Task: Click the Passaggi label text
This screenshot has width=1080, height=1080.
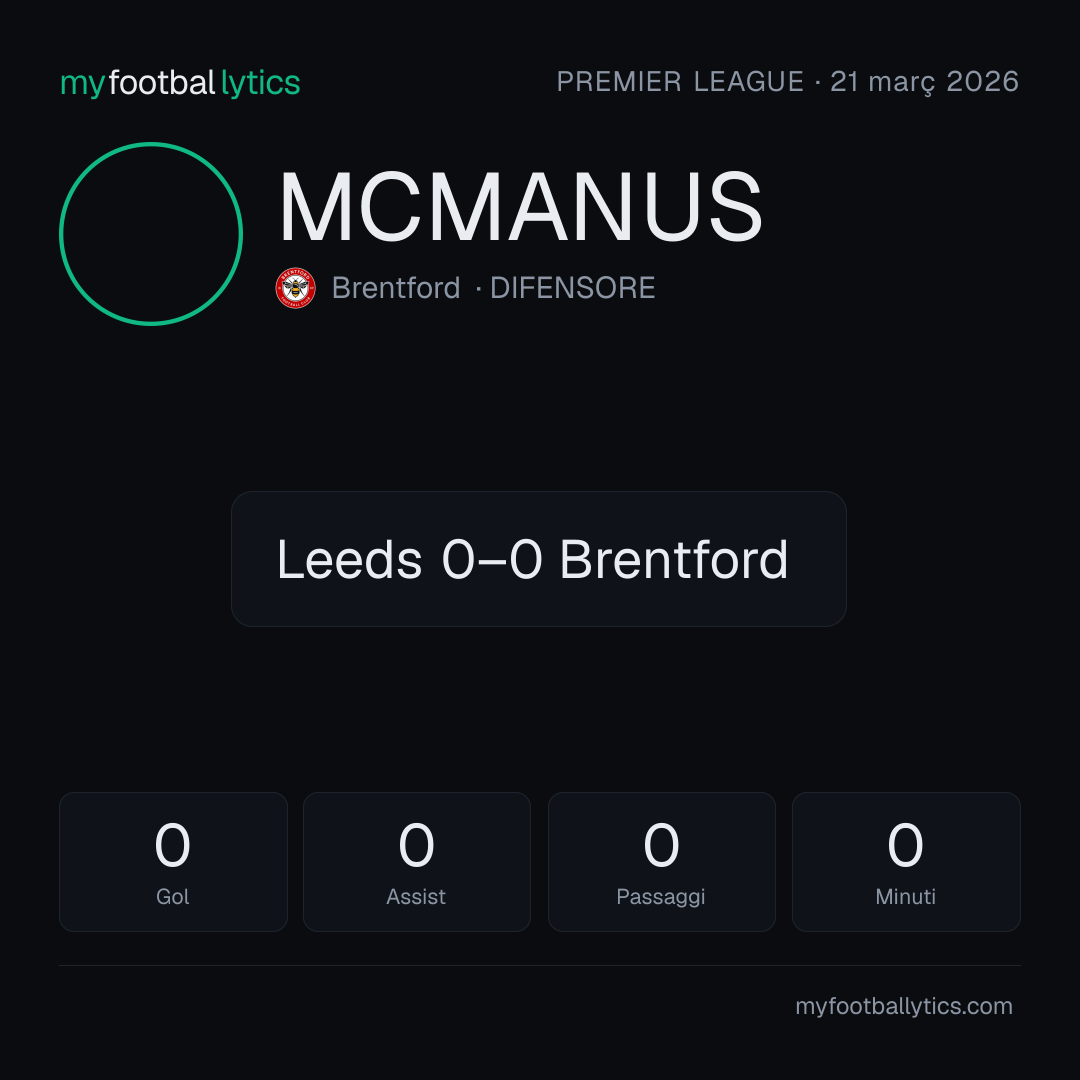Action: click(661, 897)
